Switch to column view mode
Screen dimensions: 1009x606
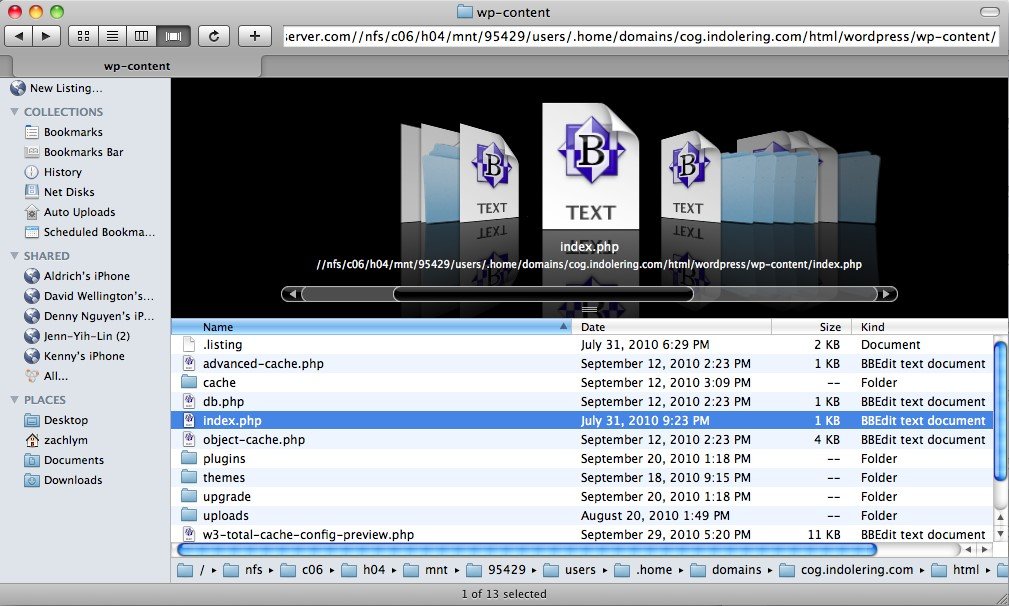pyautogui.click(x=142, y=36)
